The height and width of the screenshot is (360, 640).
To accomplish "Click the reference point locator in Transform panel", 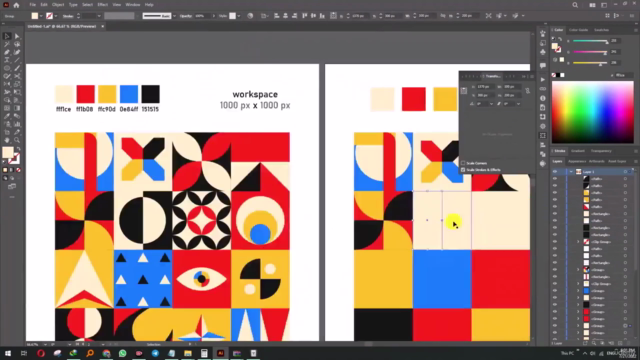I will click(x=464, y=91).
